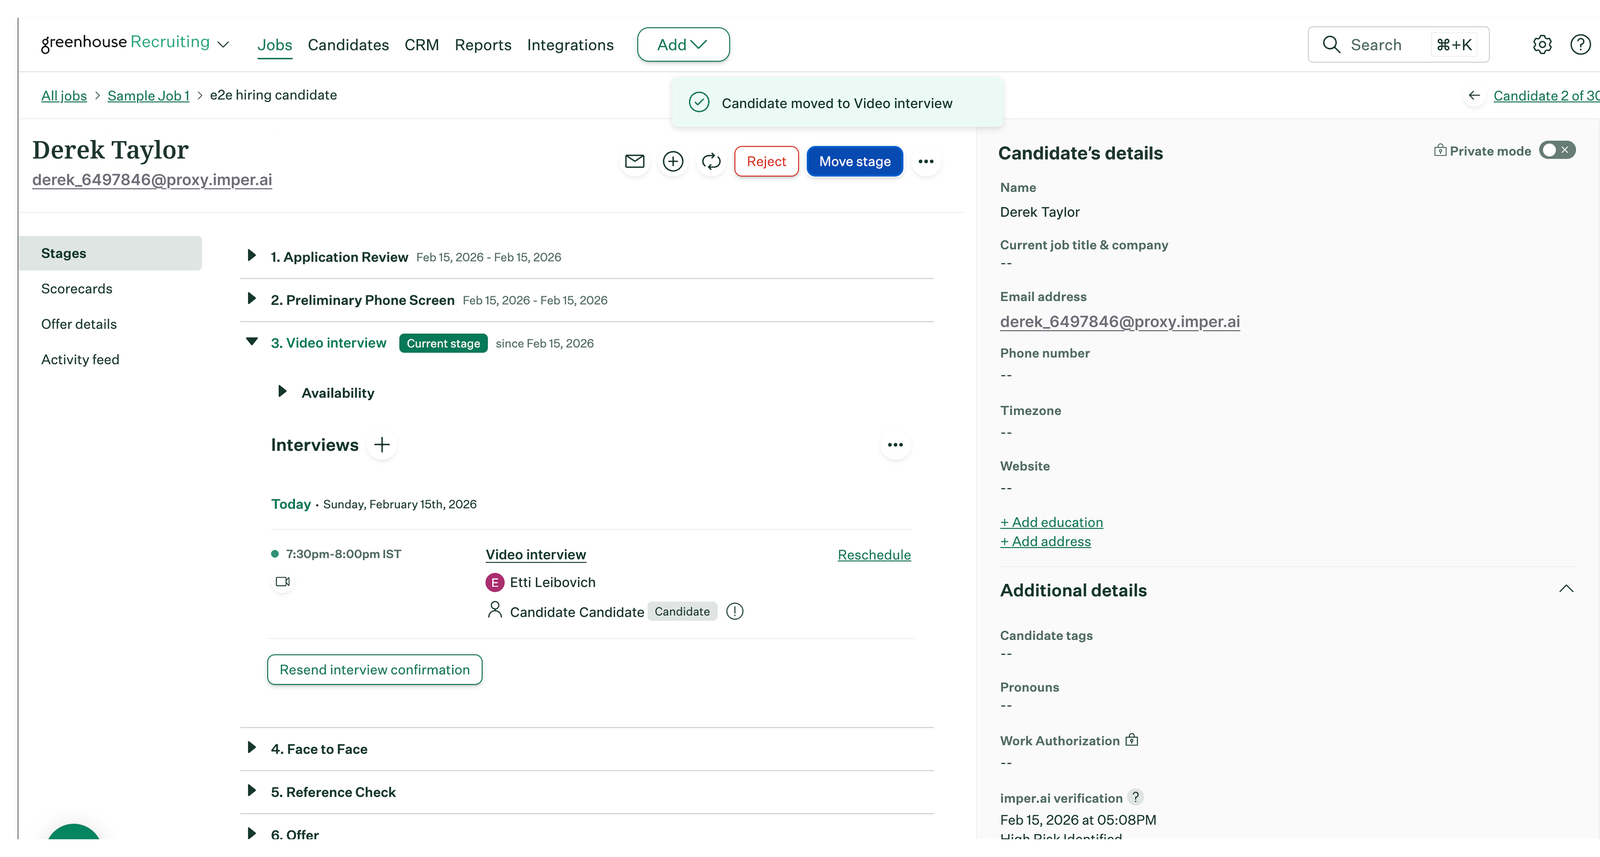Click the Reject button
Image resolution: width=1600 pixels, height=857 pixels.
[766, 161]
